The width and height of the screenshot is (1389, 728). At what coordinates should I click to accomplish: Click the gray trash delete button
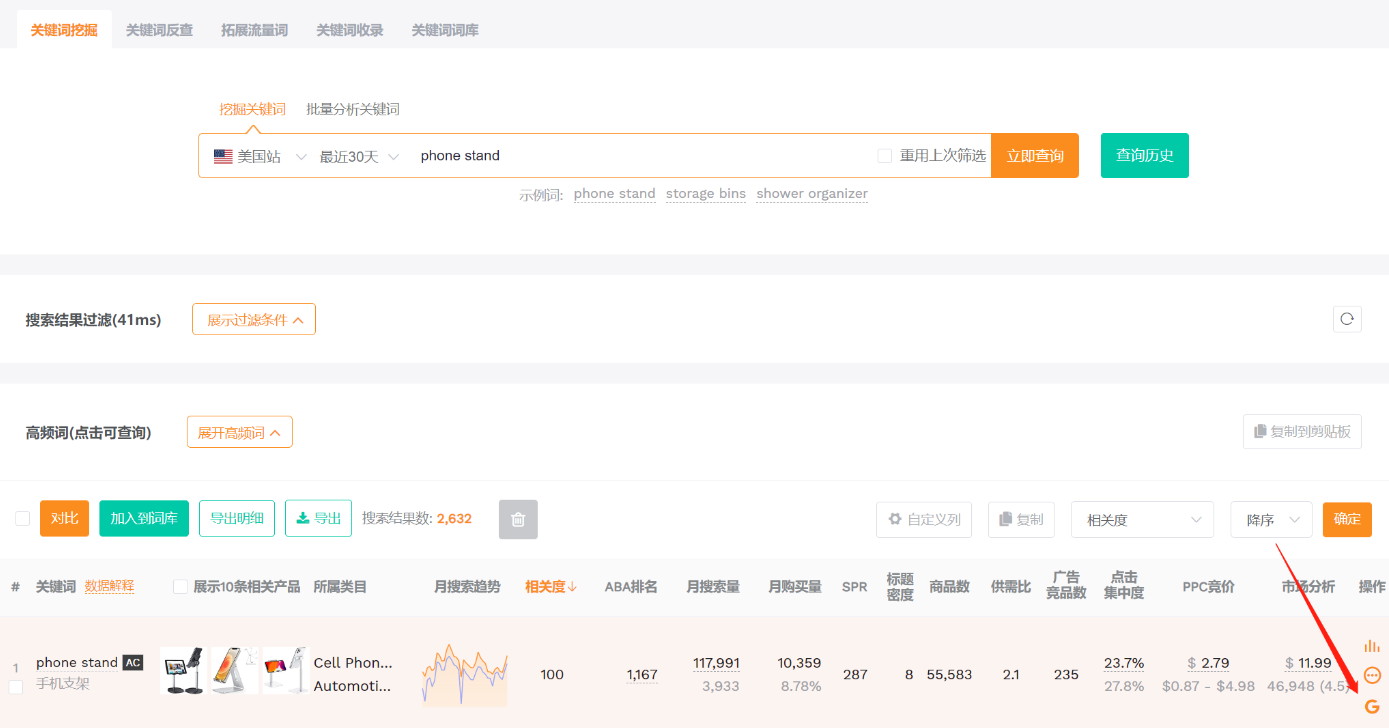pyautogui.click(x=518, y=519)
